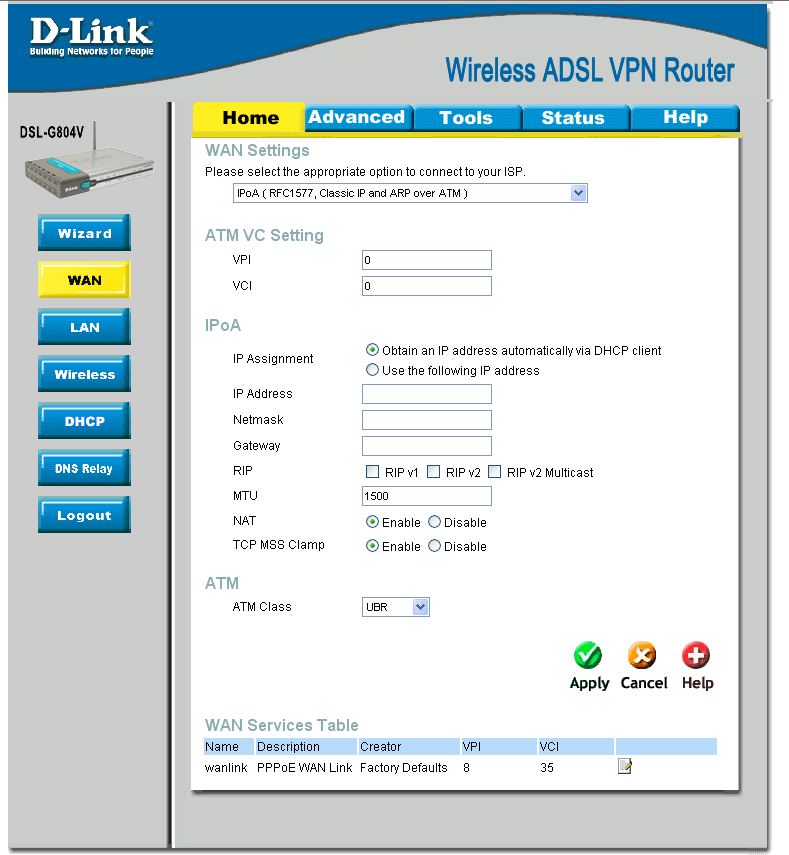Screen dimensions: 789x855
Task: Open the ATM Class UBR dropdown
Action: coord(396,607)
